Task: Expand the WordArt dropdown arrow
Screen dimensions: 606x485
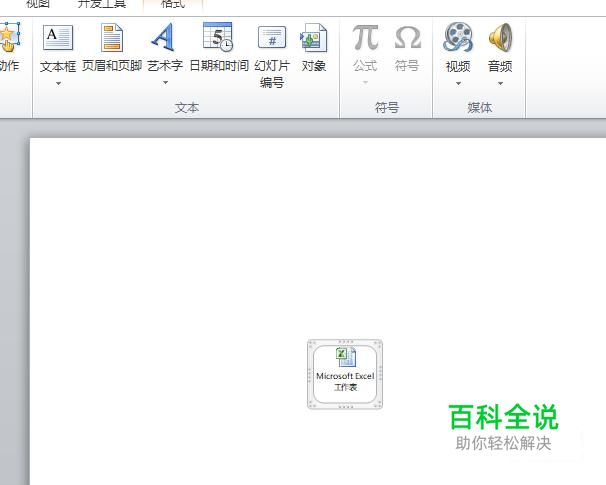Action: tap(165, 83)
